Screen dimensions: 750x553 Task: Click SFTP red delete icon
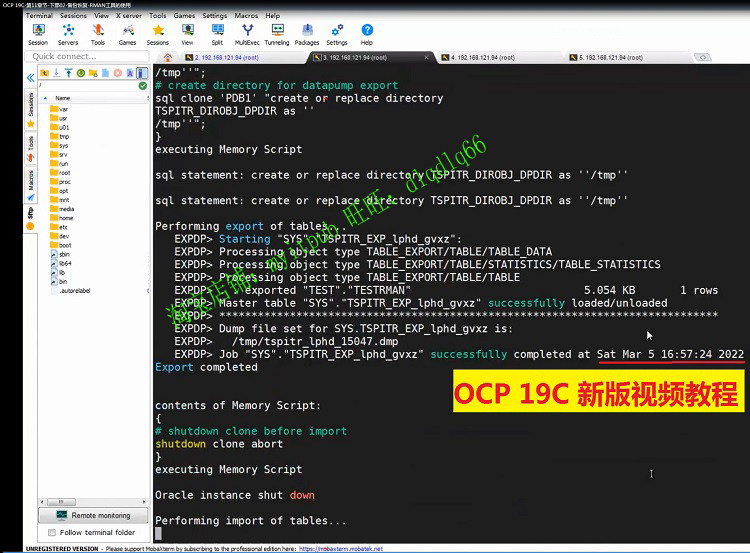pos(118,73)
